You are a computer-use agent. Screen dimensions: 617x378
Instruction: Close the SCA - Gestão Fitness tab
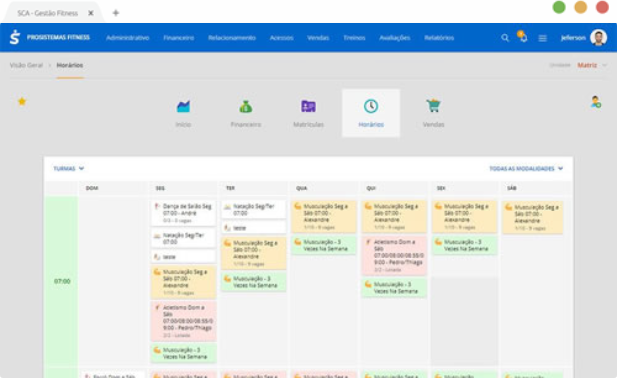click(x=91, y=13)
